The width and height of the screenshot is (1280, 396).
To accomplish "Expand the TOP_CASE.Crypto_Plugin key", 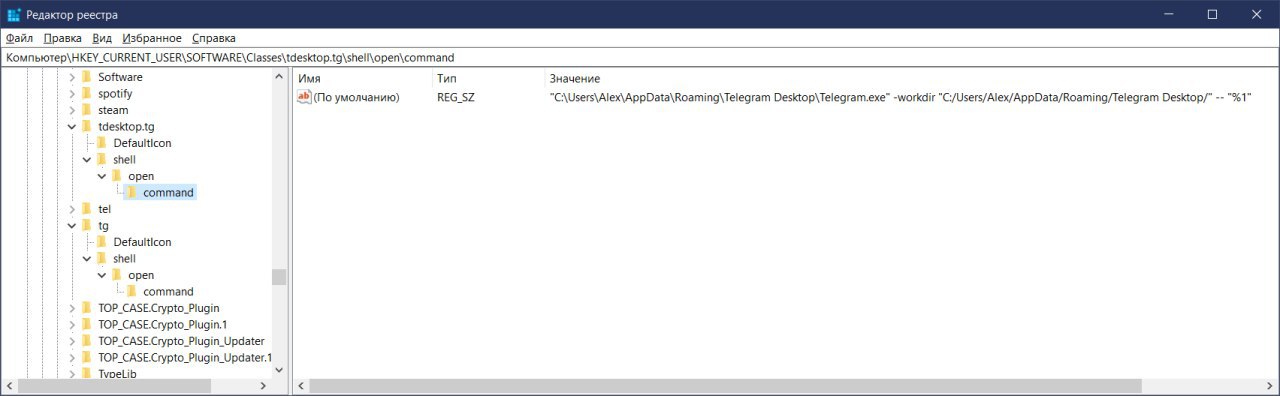I will [x=71, y=308].
